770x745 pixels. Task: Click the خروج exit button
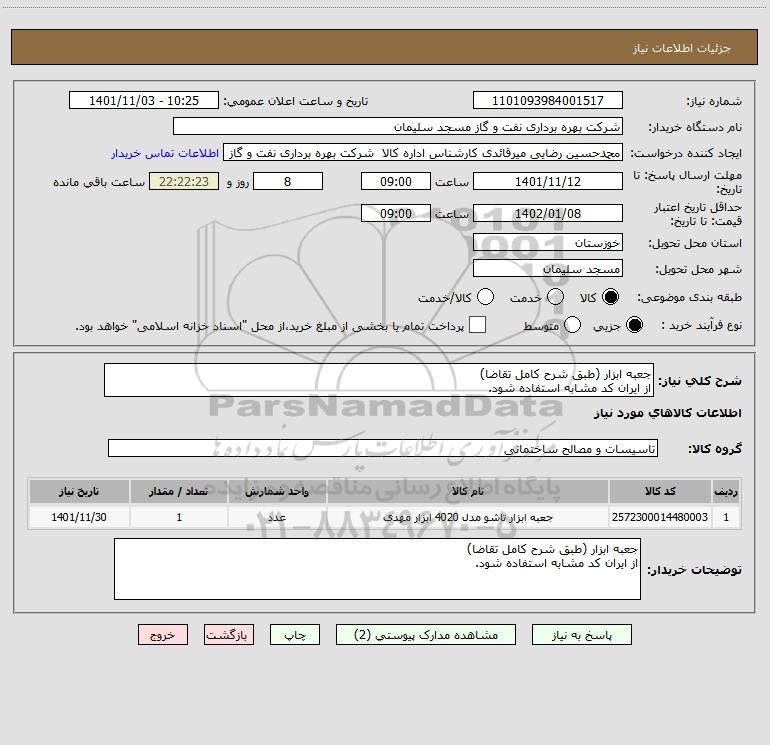tap(163, 635)
